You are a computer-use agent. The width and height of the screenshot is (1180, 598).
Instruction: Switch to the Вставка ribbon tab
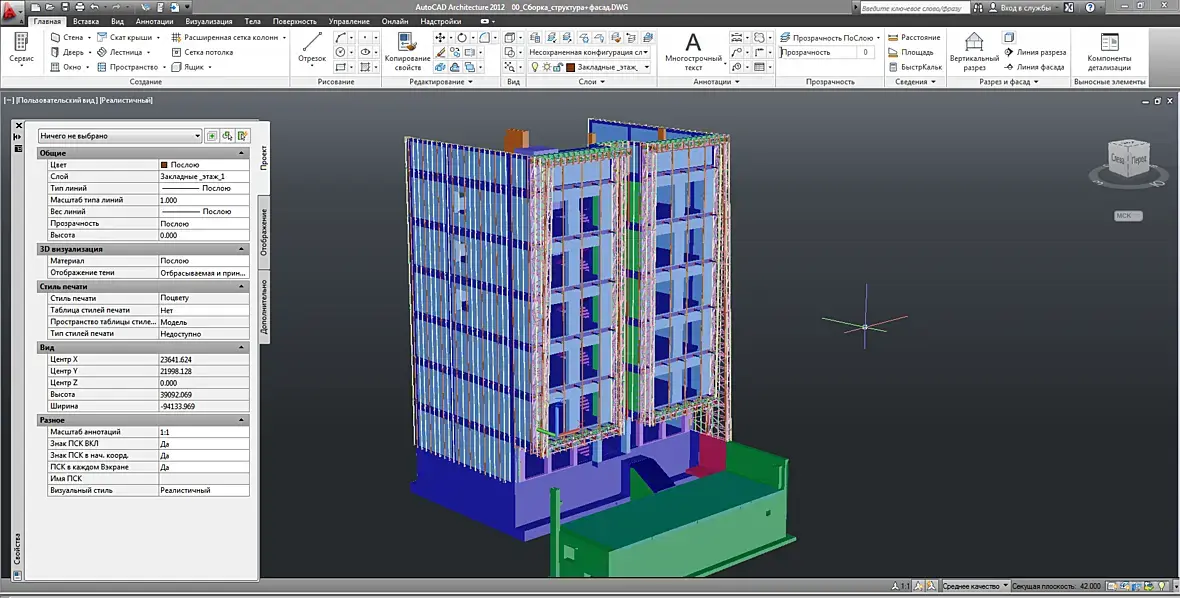(85, 21)
